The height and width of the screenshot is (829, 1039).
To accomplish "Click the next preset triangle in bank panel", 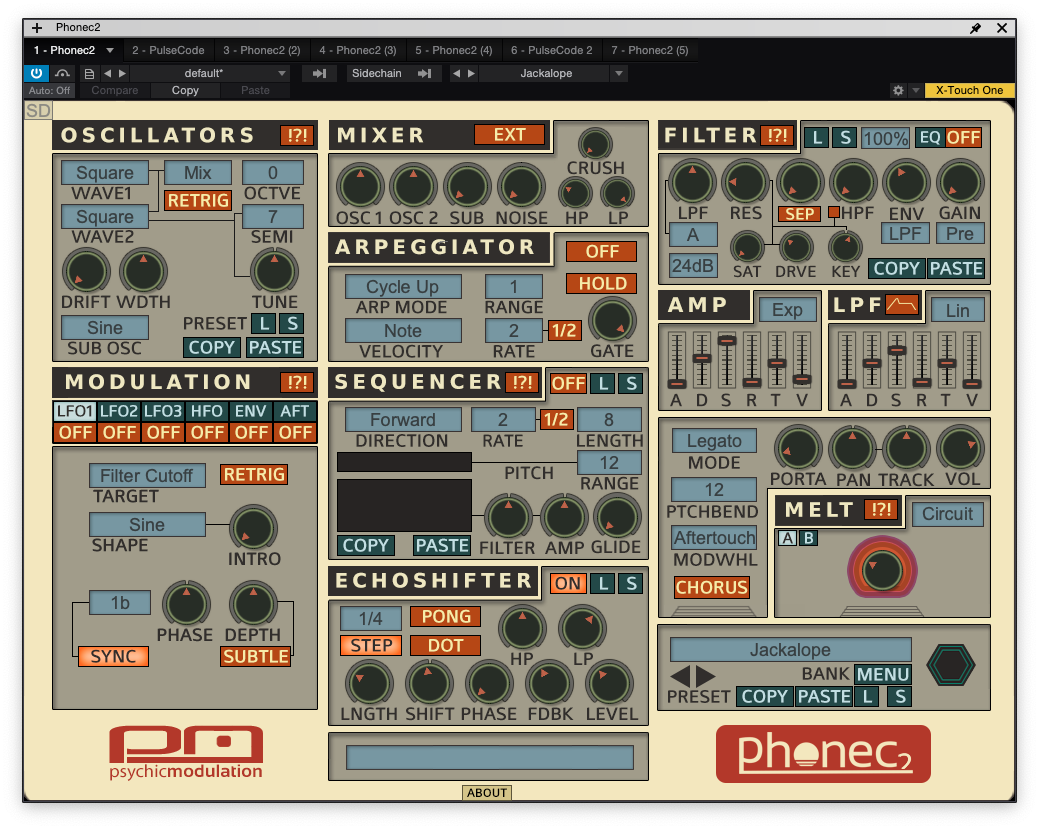I will 706,676.
